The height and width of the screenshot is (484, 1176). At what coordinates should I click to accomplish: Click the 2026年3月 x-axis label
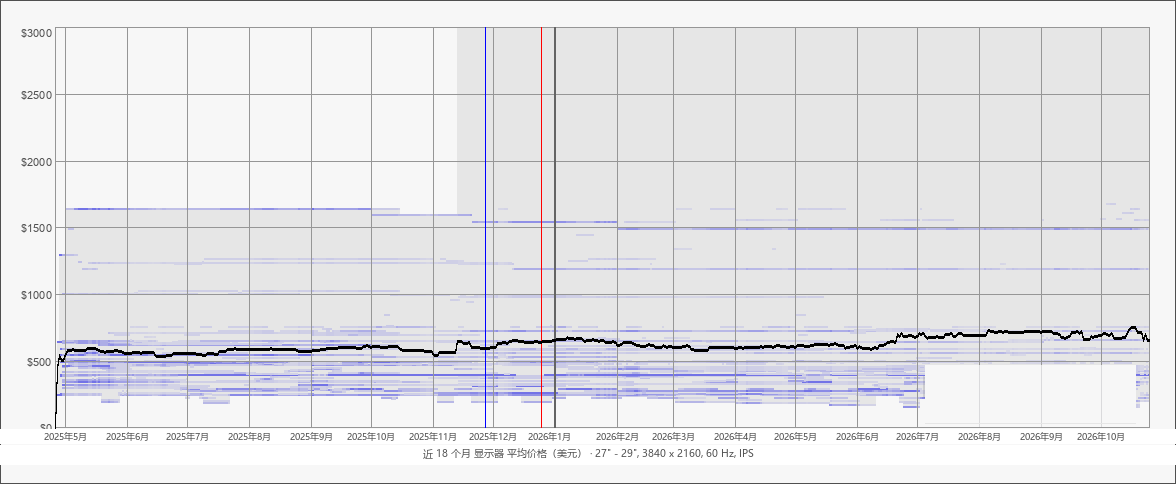pos(674,436)
